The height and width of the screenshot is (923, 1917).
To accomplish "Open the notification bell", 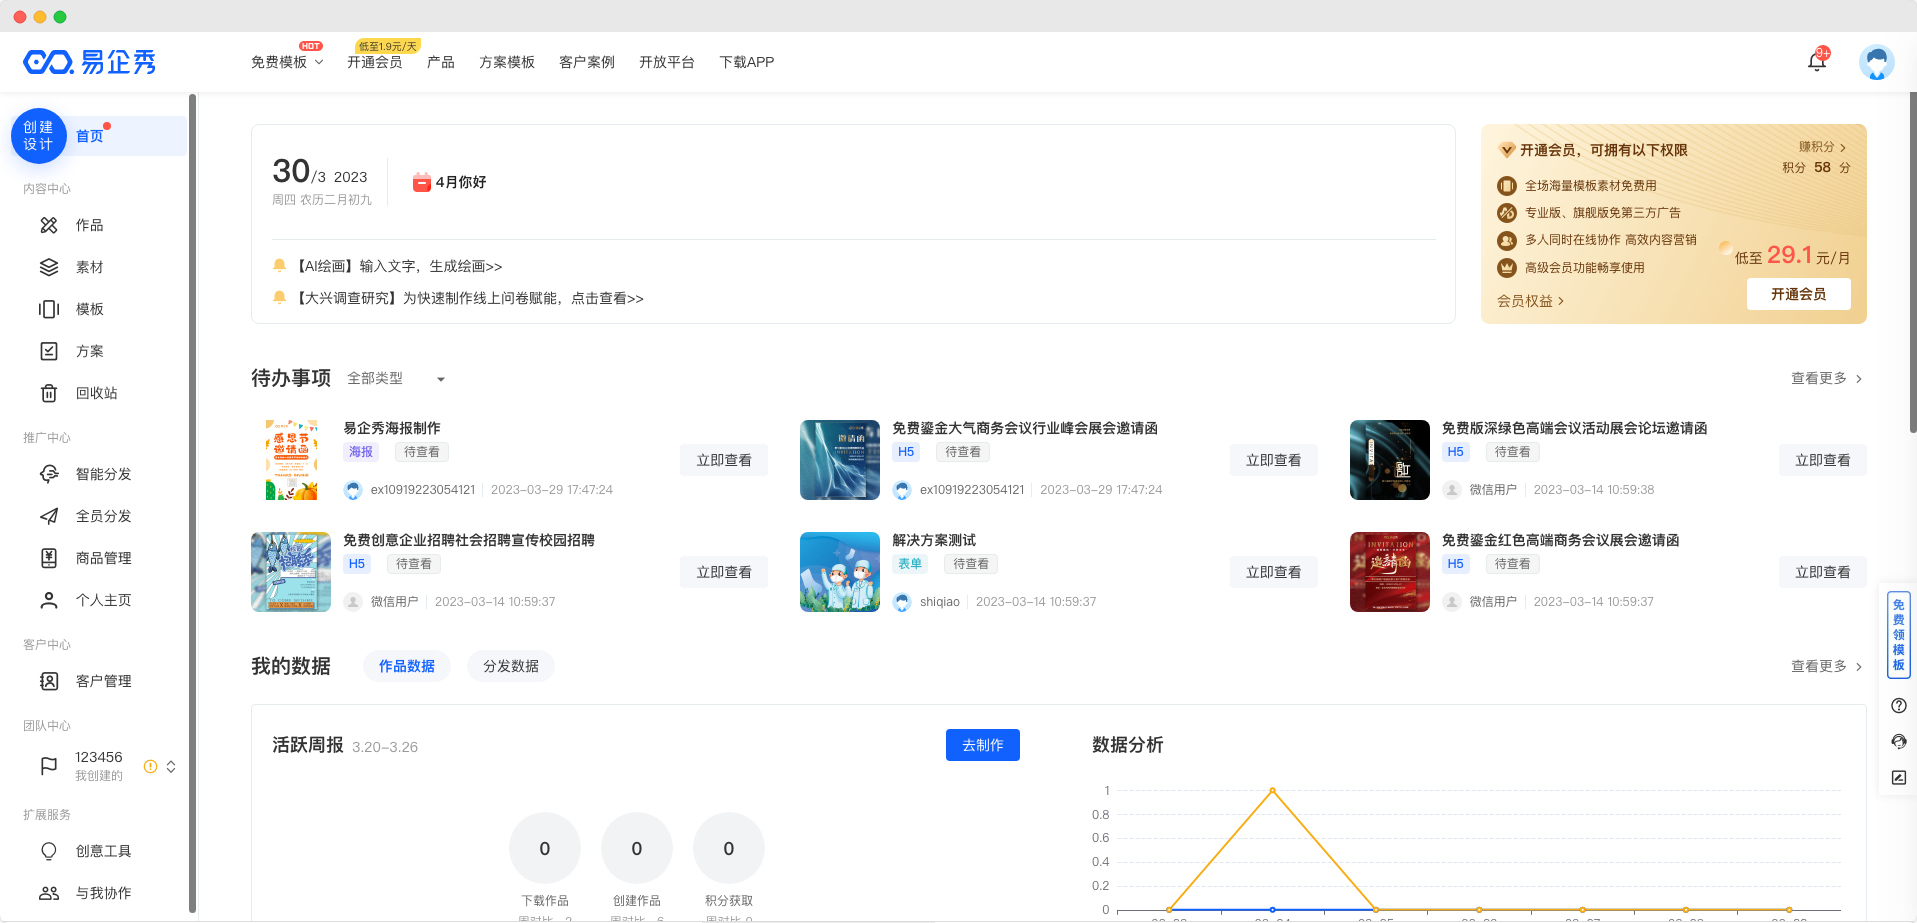I will pos(1817,62).
